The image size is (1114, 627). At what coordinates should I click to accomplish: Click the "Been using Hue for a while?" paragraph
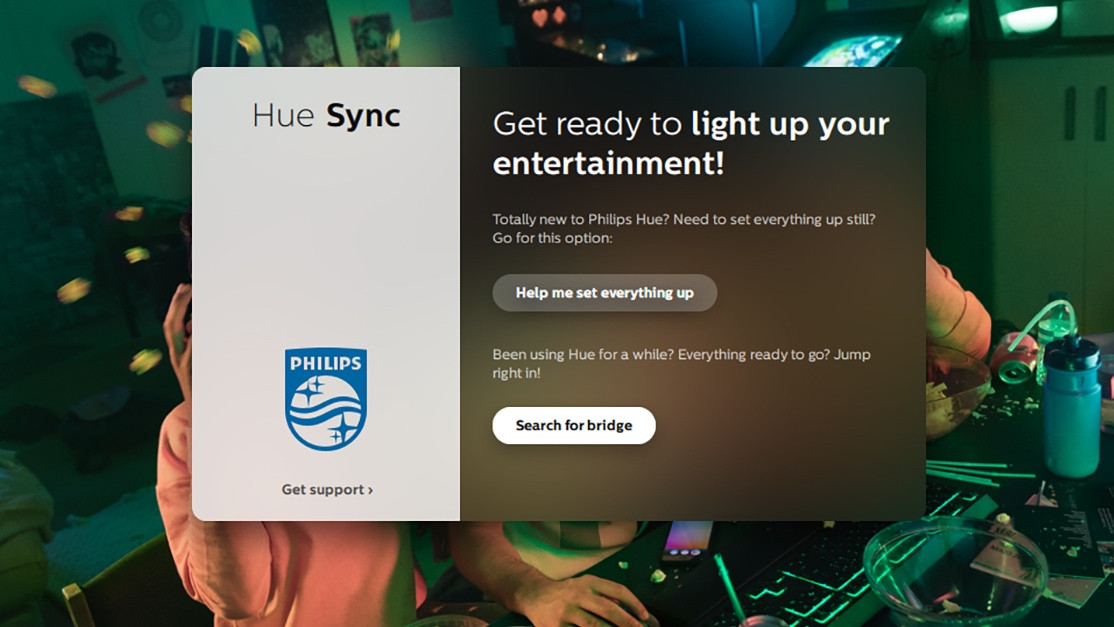pyautogui.click(x=681, y=364)
